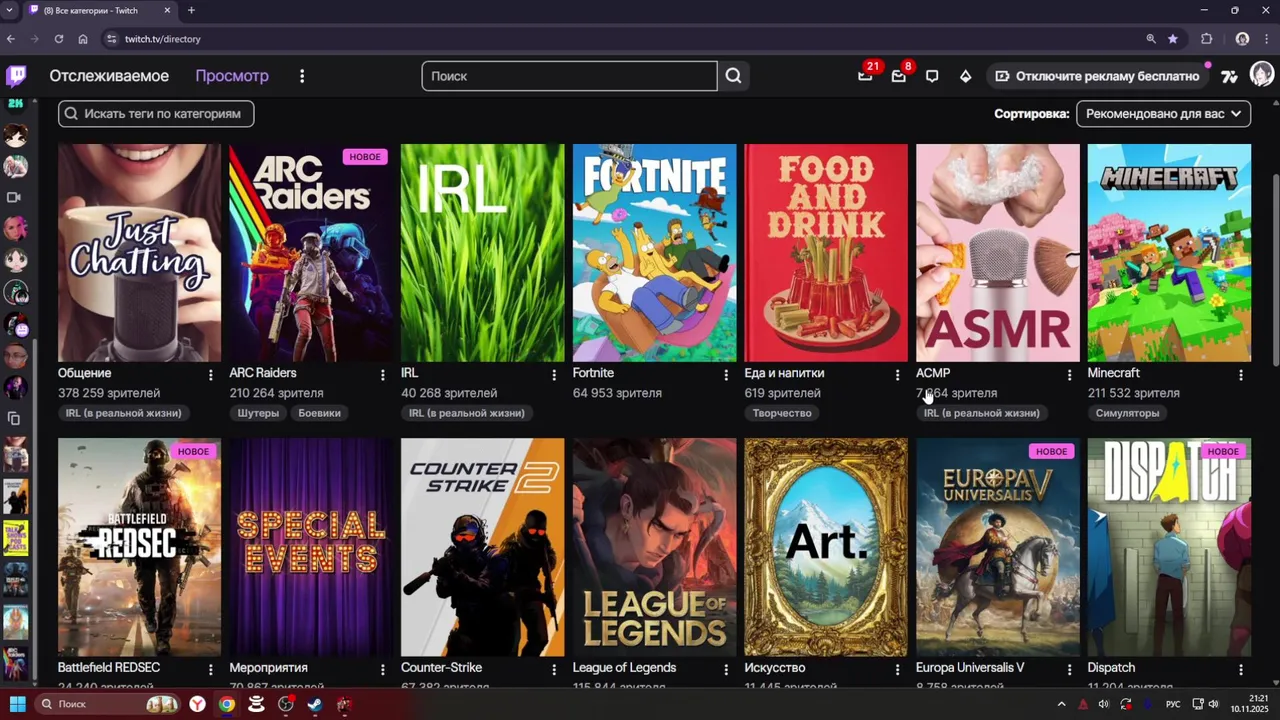Open options for Еда и напитки category

[897, 374]
